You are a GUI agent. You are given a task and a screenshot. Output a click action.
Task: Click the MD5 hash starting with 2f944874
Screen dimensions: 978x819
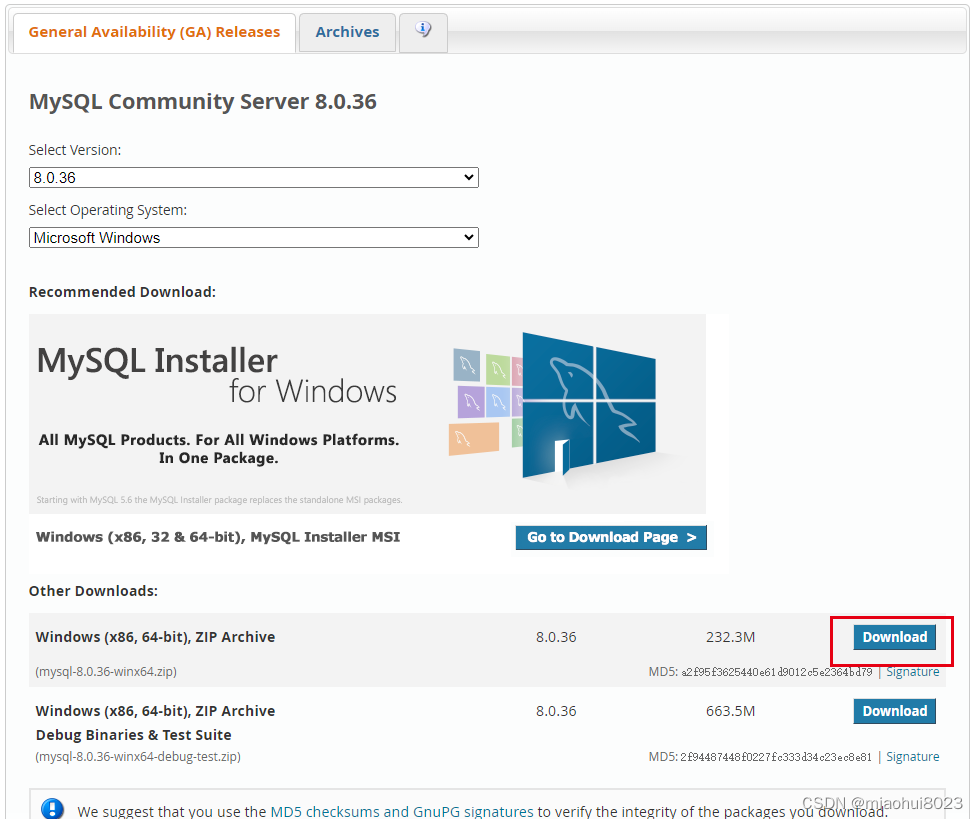pos(776,757)
